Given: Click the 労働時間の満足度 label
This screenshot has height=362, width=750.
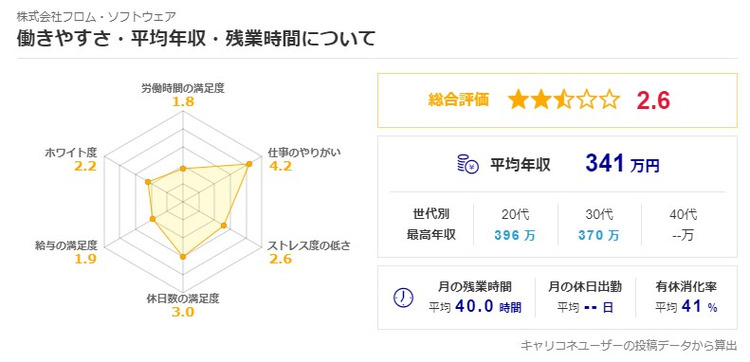Looking at the screenshot, I should 183,88.
